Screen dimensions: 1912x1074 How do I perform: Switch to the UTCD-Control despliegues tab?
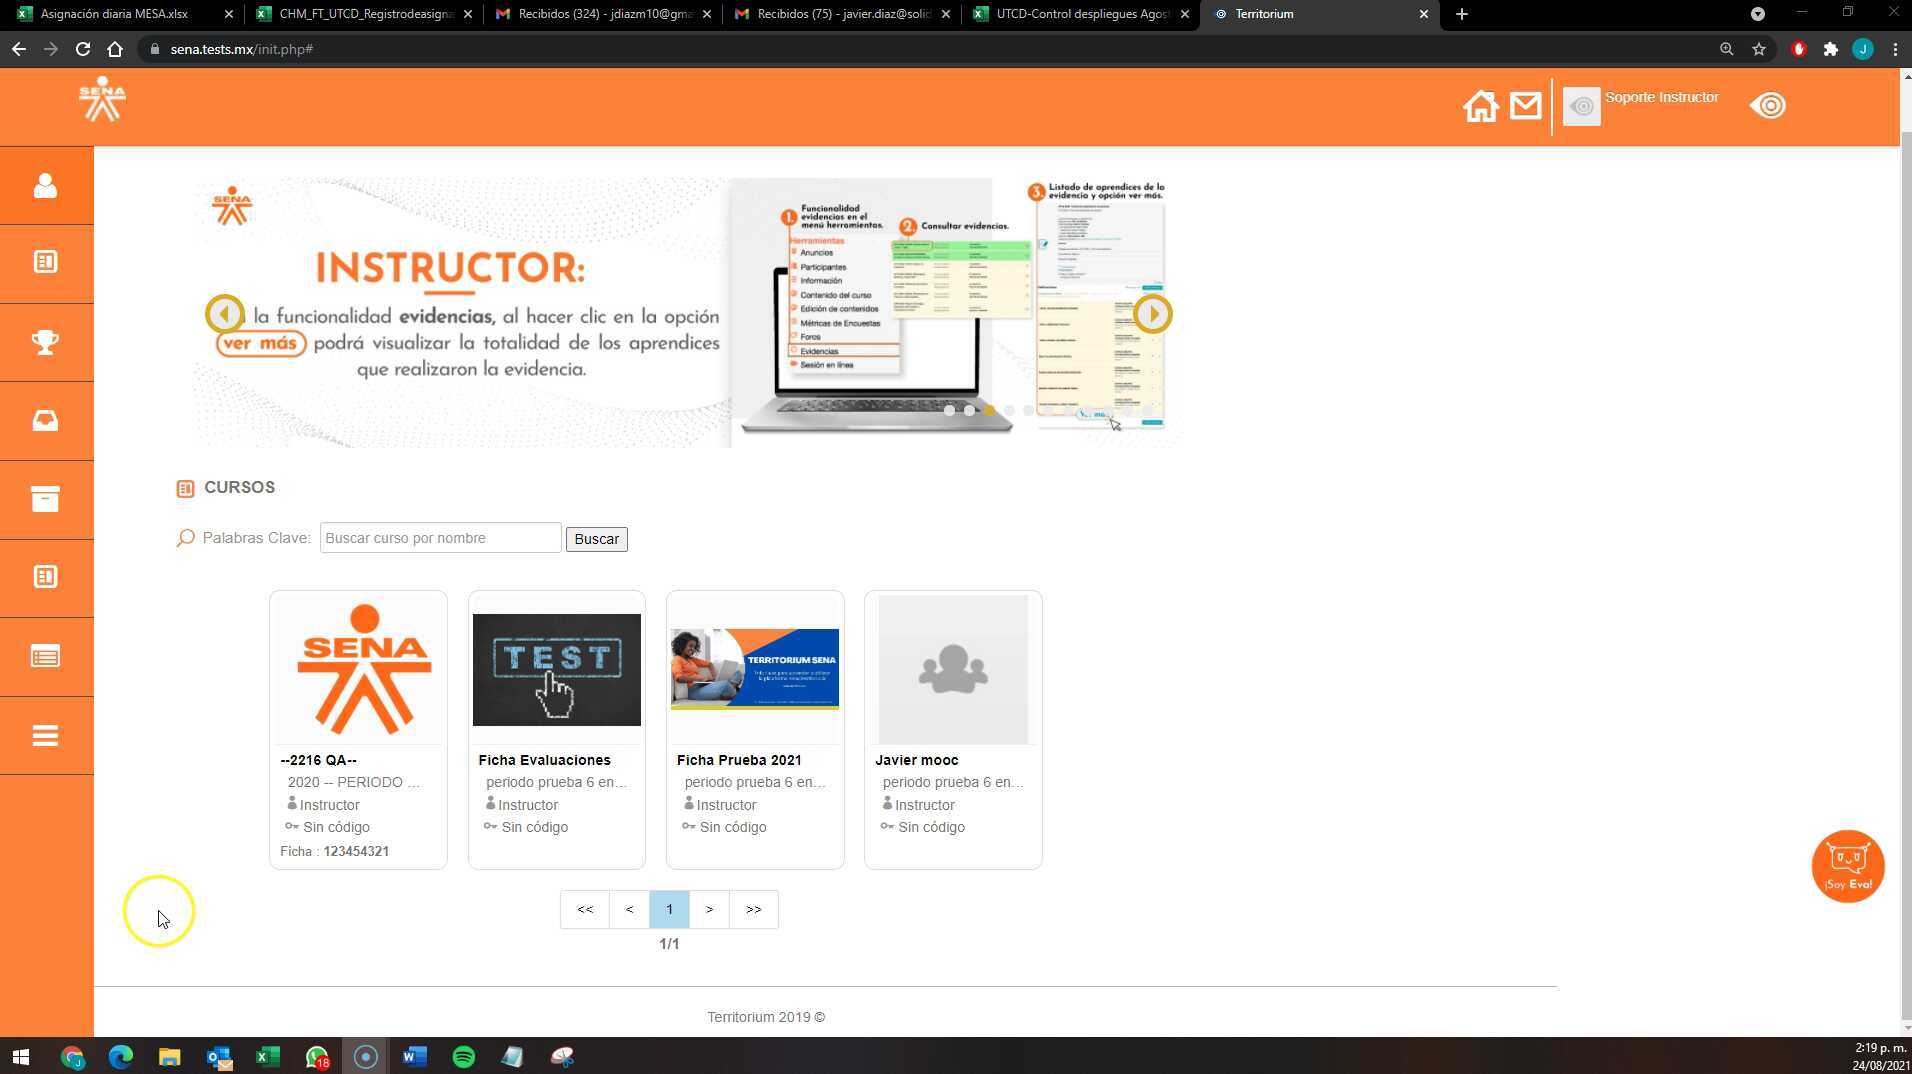point(1080,14)
